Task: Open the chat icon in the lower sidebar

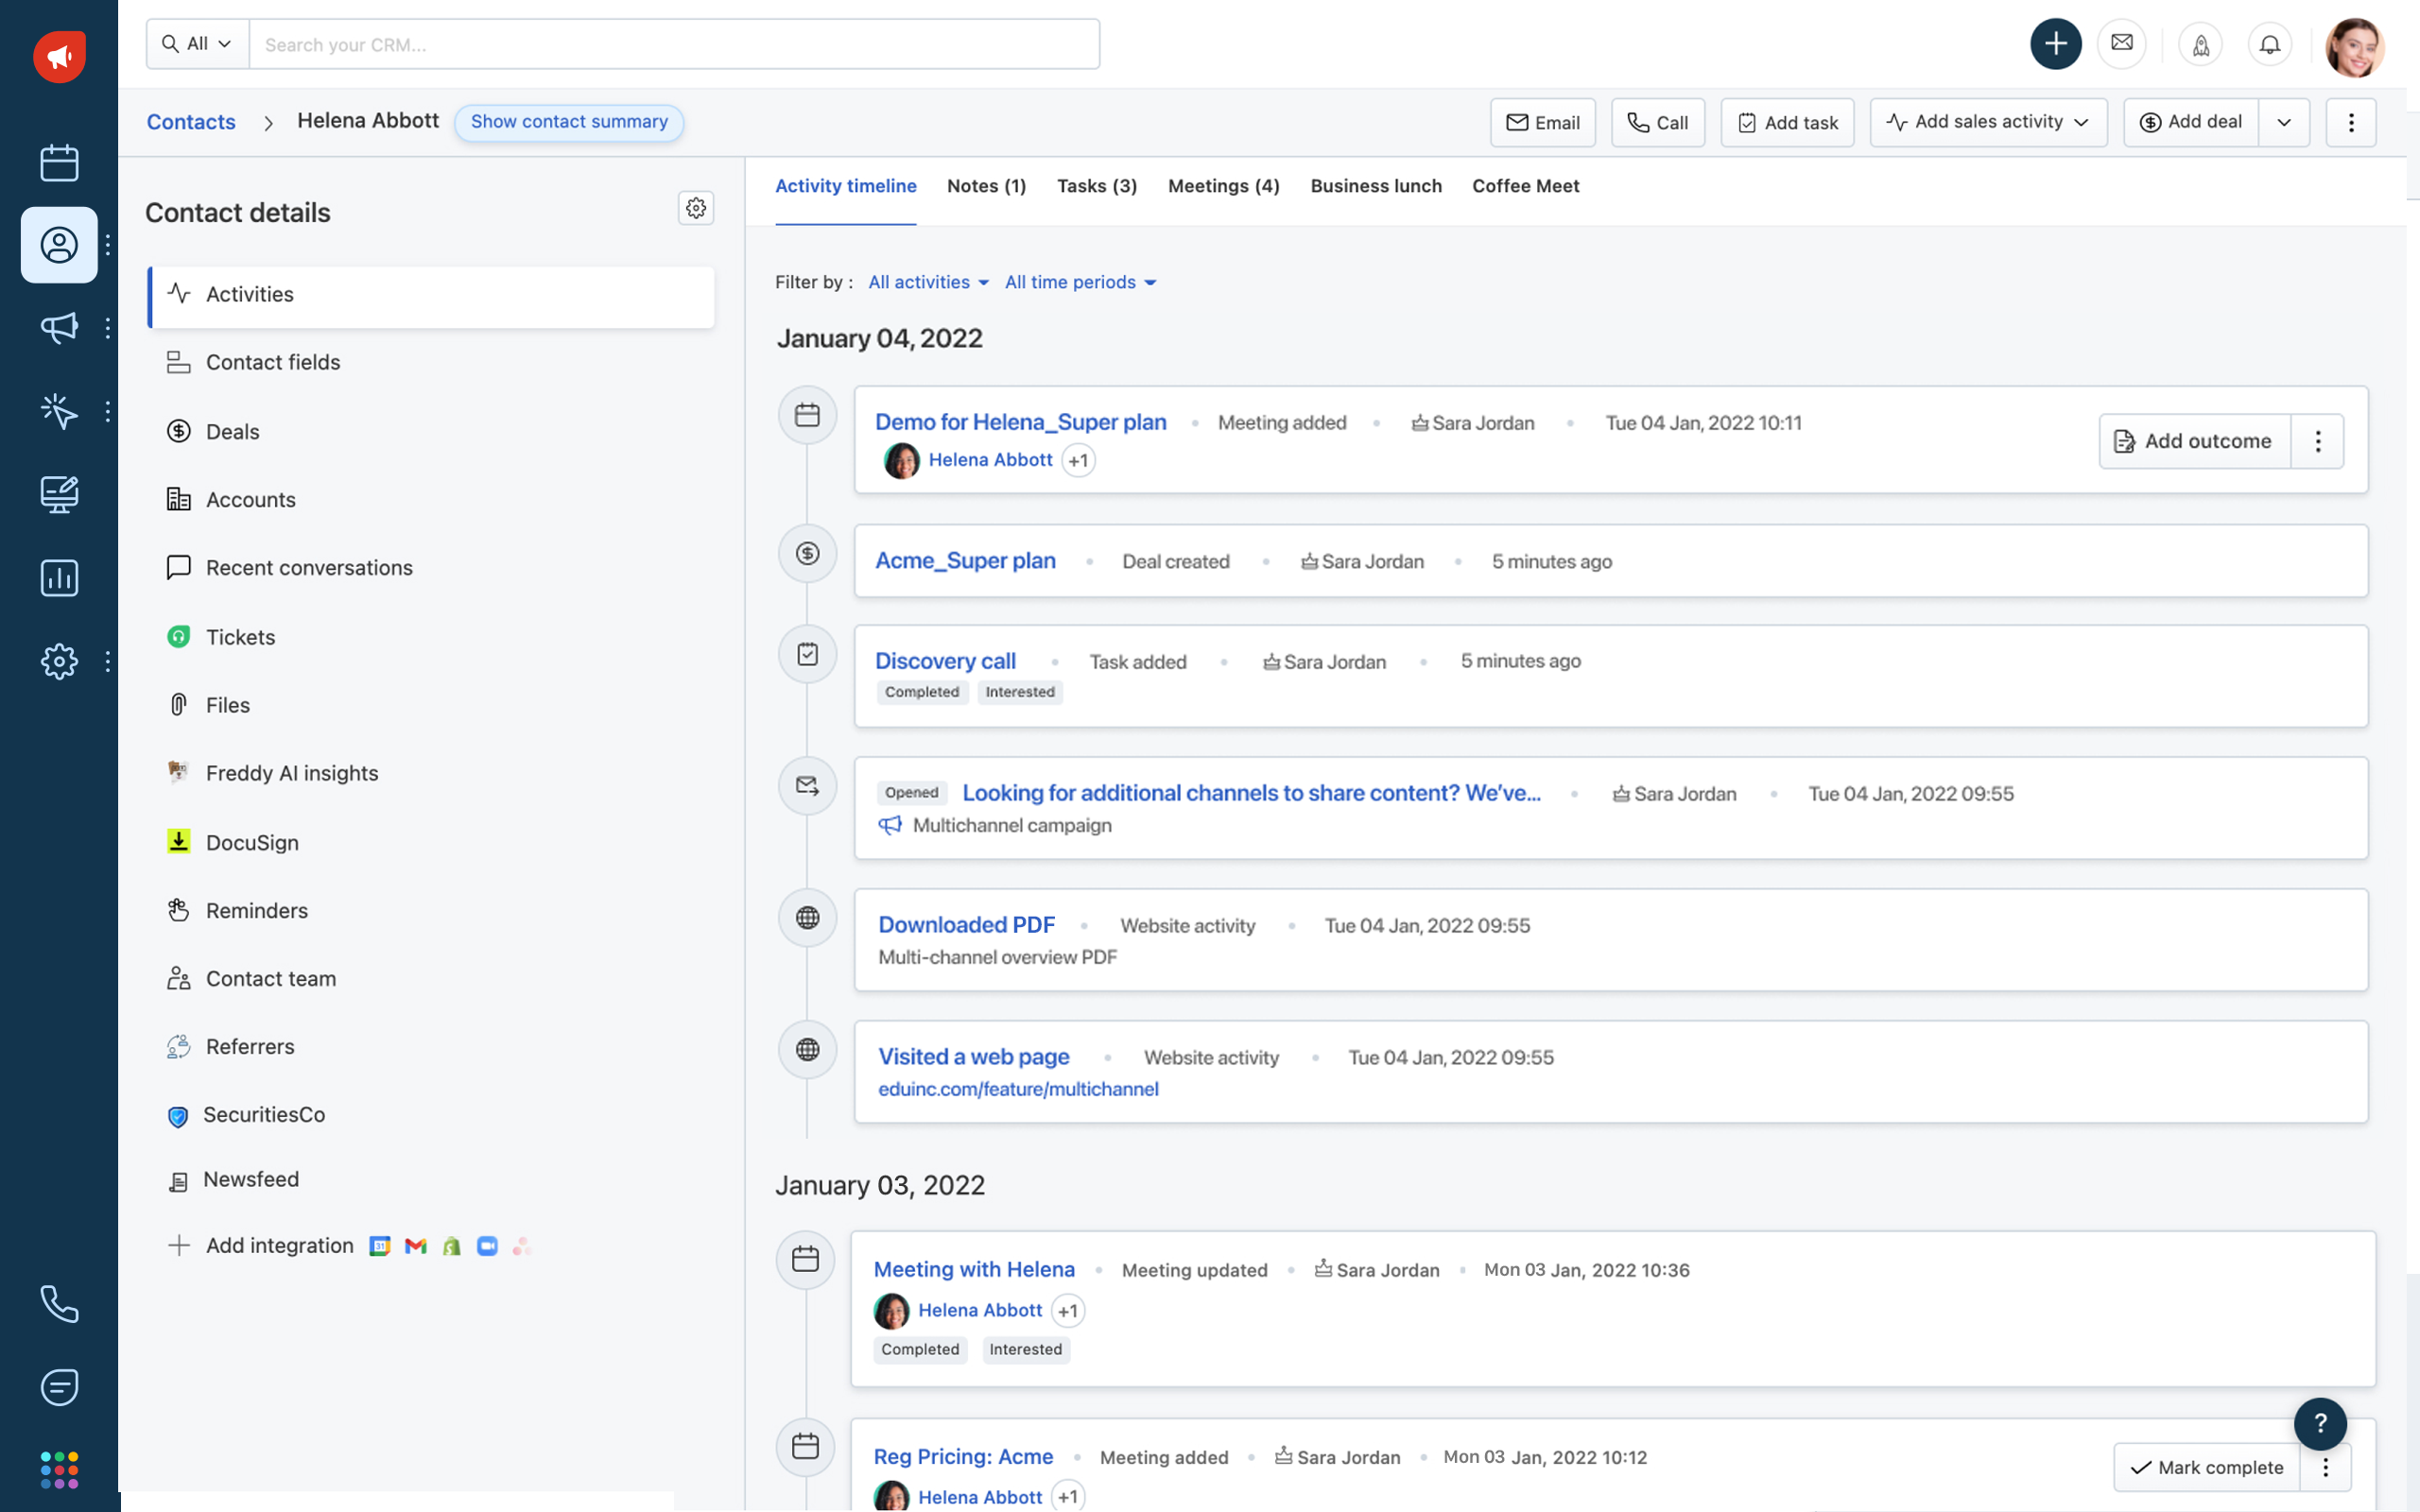Action: 59,1387
